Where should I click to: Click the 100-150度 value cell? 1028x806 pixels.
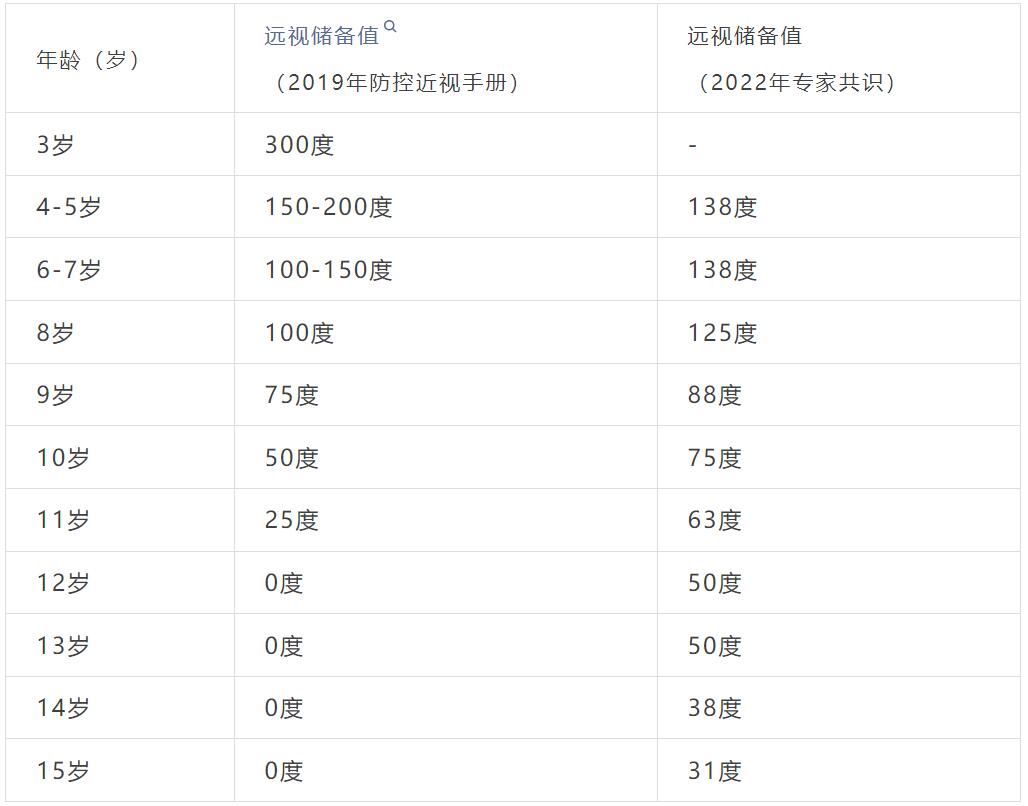pyautogui.click(x=328, y=270)
